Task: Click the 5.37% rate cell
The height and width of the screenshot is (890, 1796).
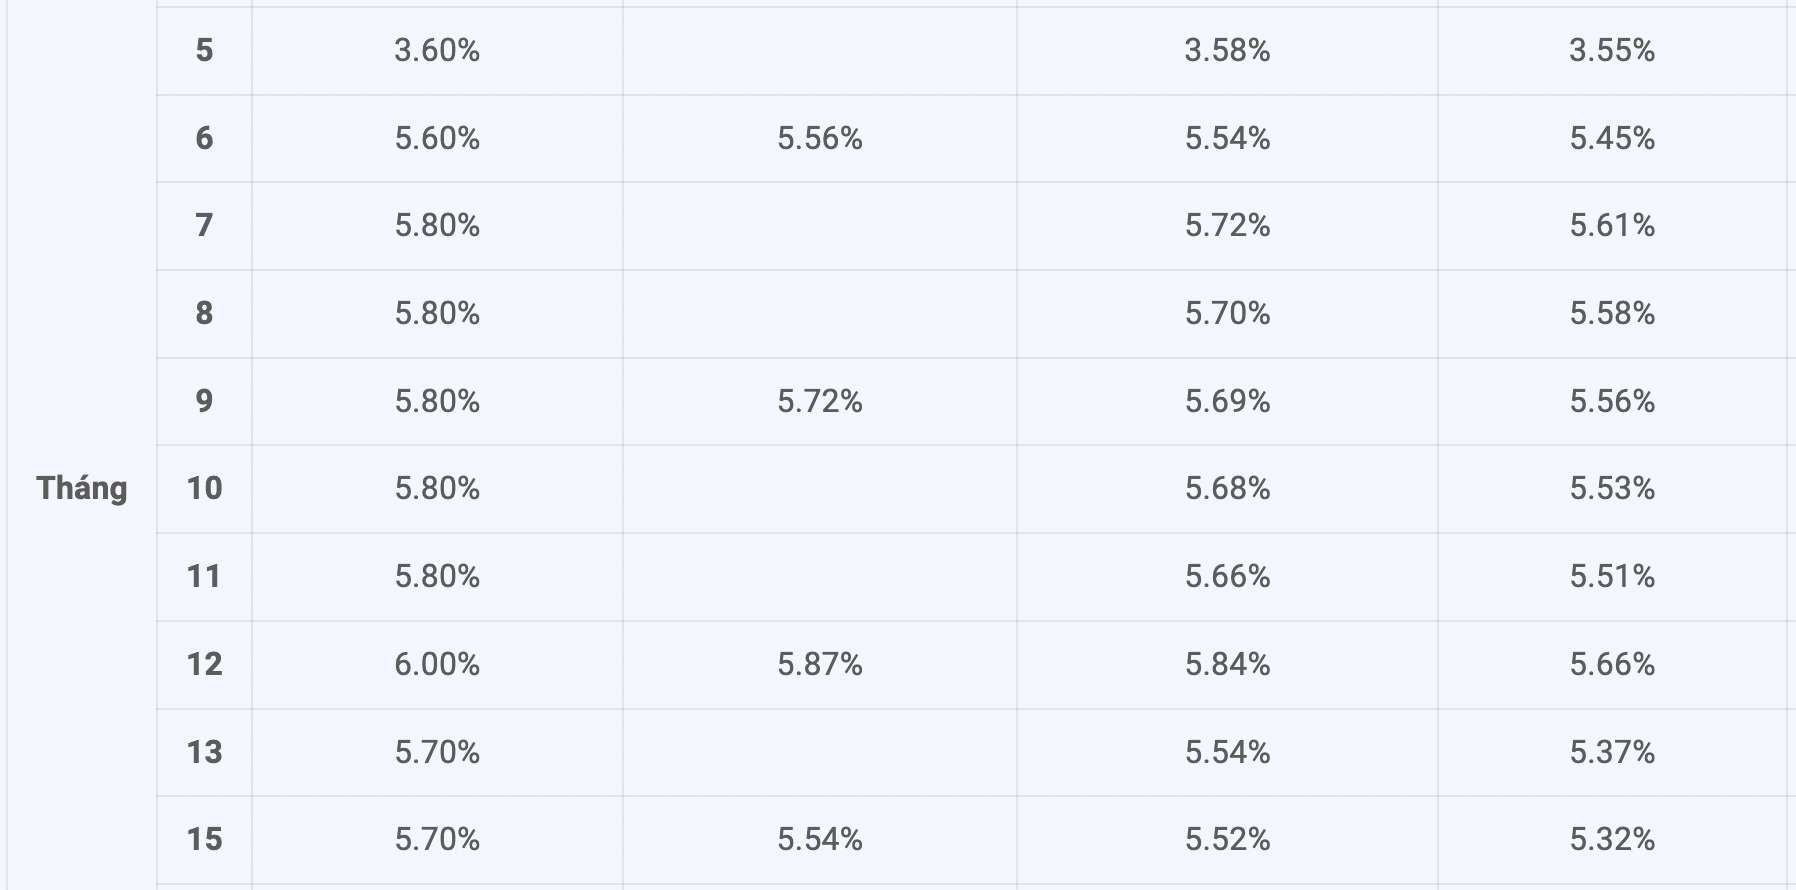Action: pos(1612,752)
